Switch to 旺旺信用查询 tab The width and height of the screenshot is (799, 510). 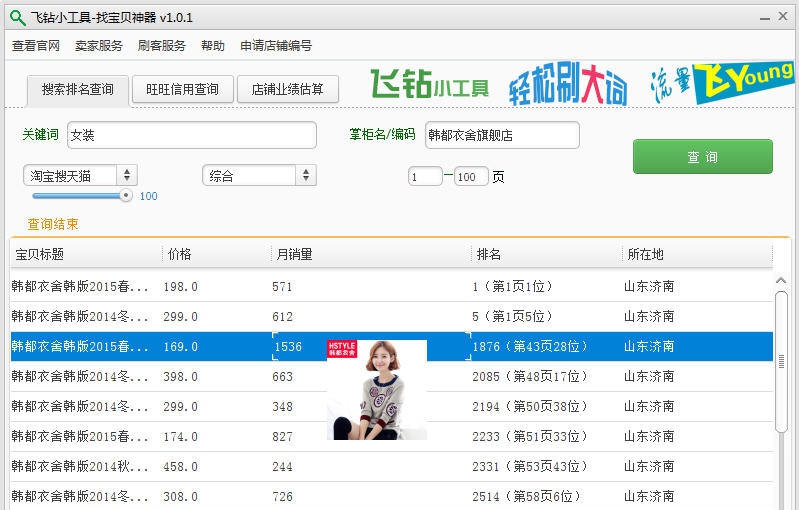click(x=182, y=90)
